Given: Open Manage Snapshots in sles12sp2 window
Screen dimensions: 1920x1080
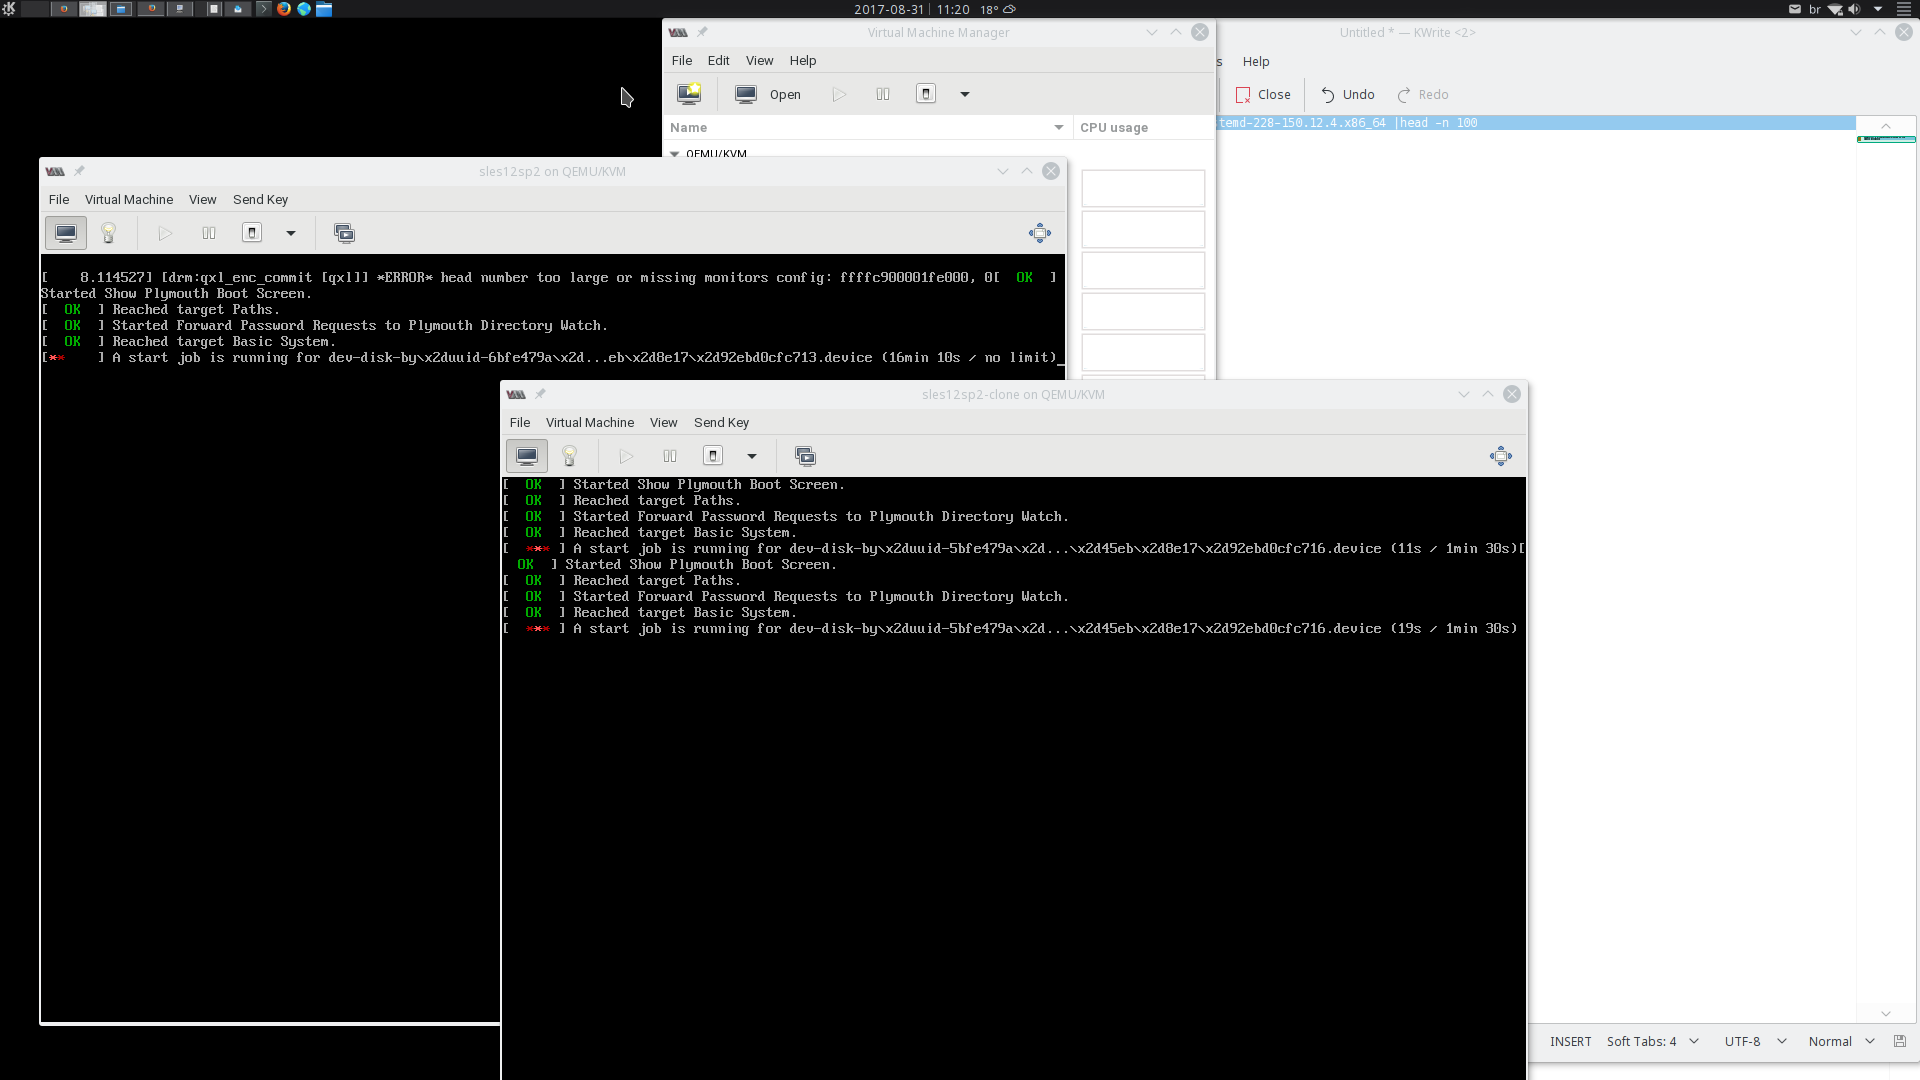Looking at the screenshot, I should 344,233.
